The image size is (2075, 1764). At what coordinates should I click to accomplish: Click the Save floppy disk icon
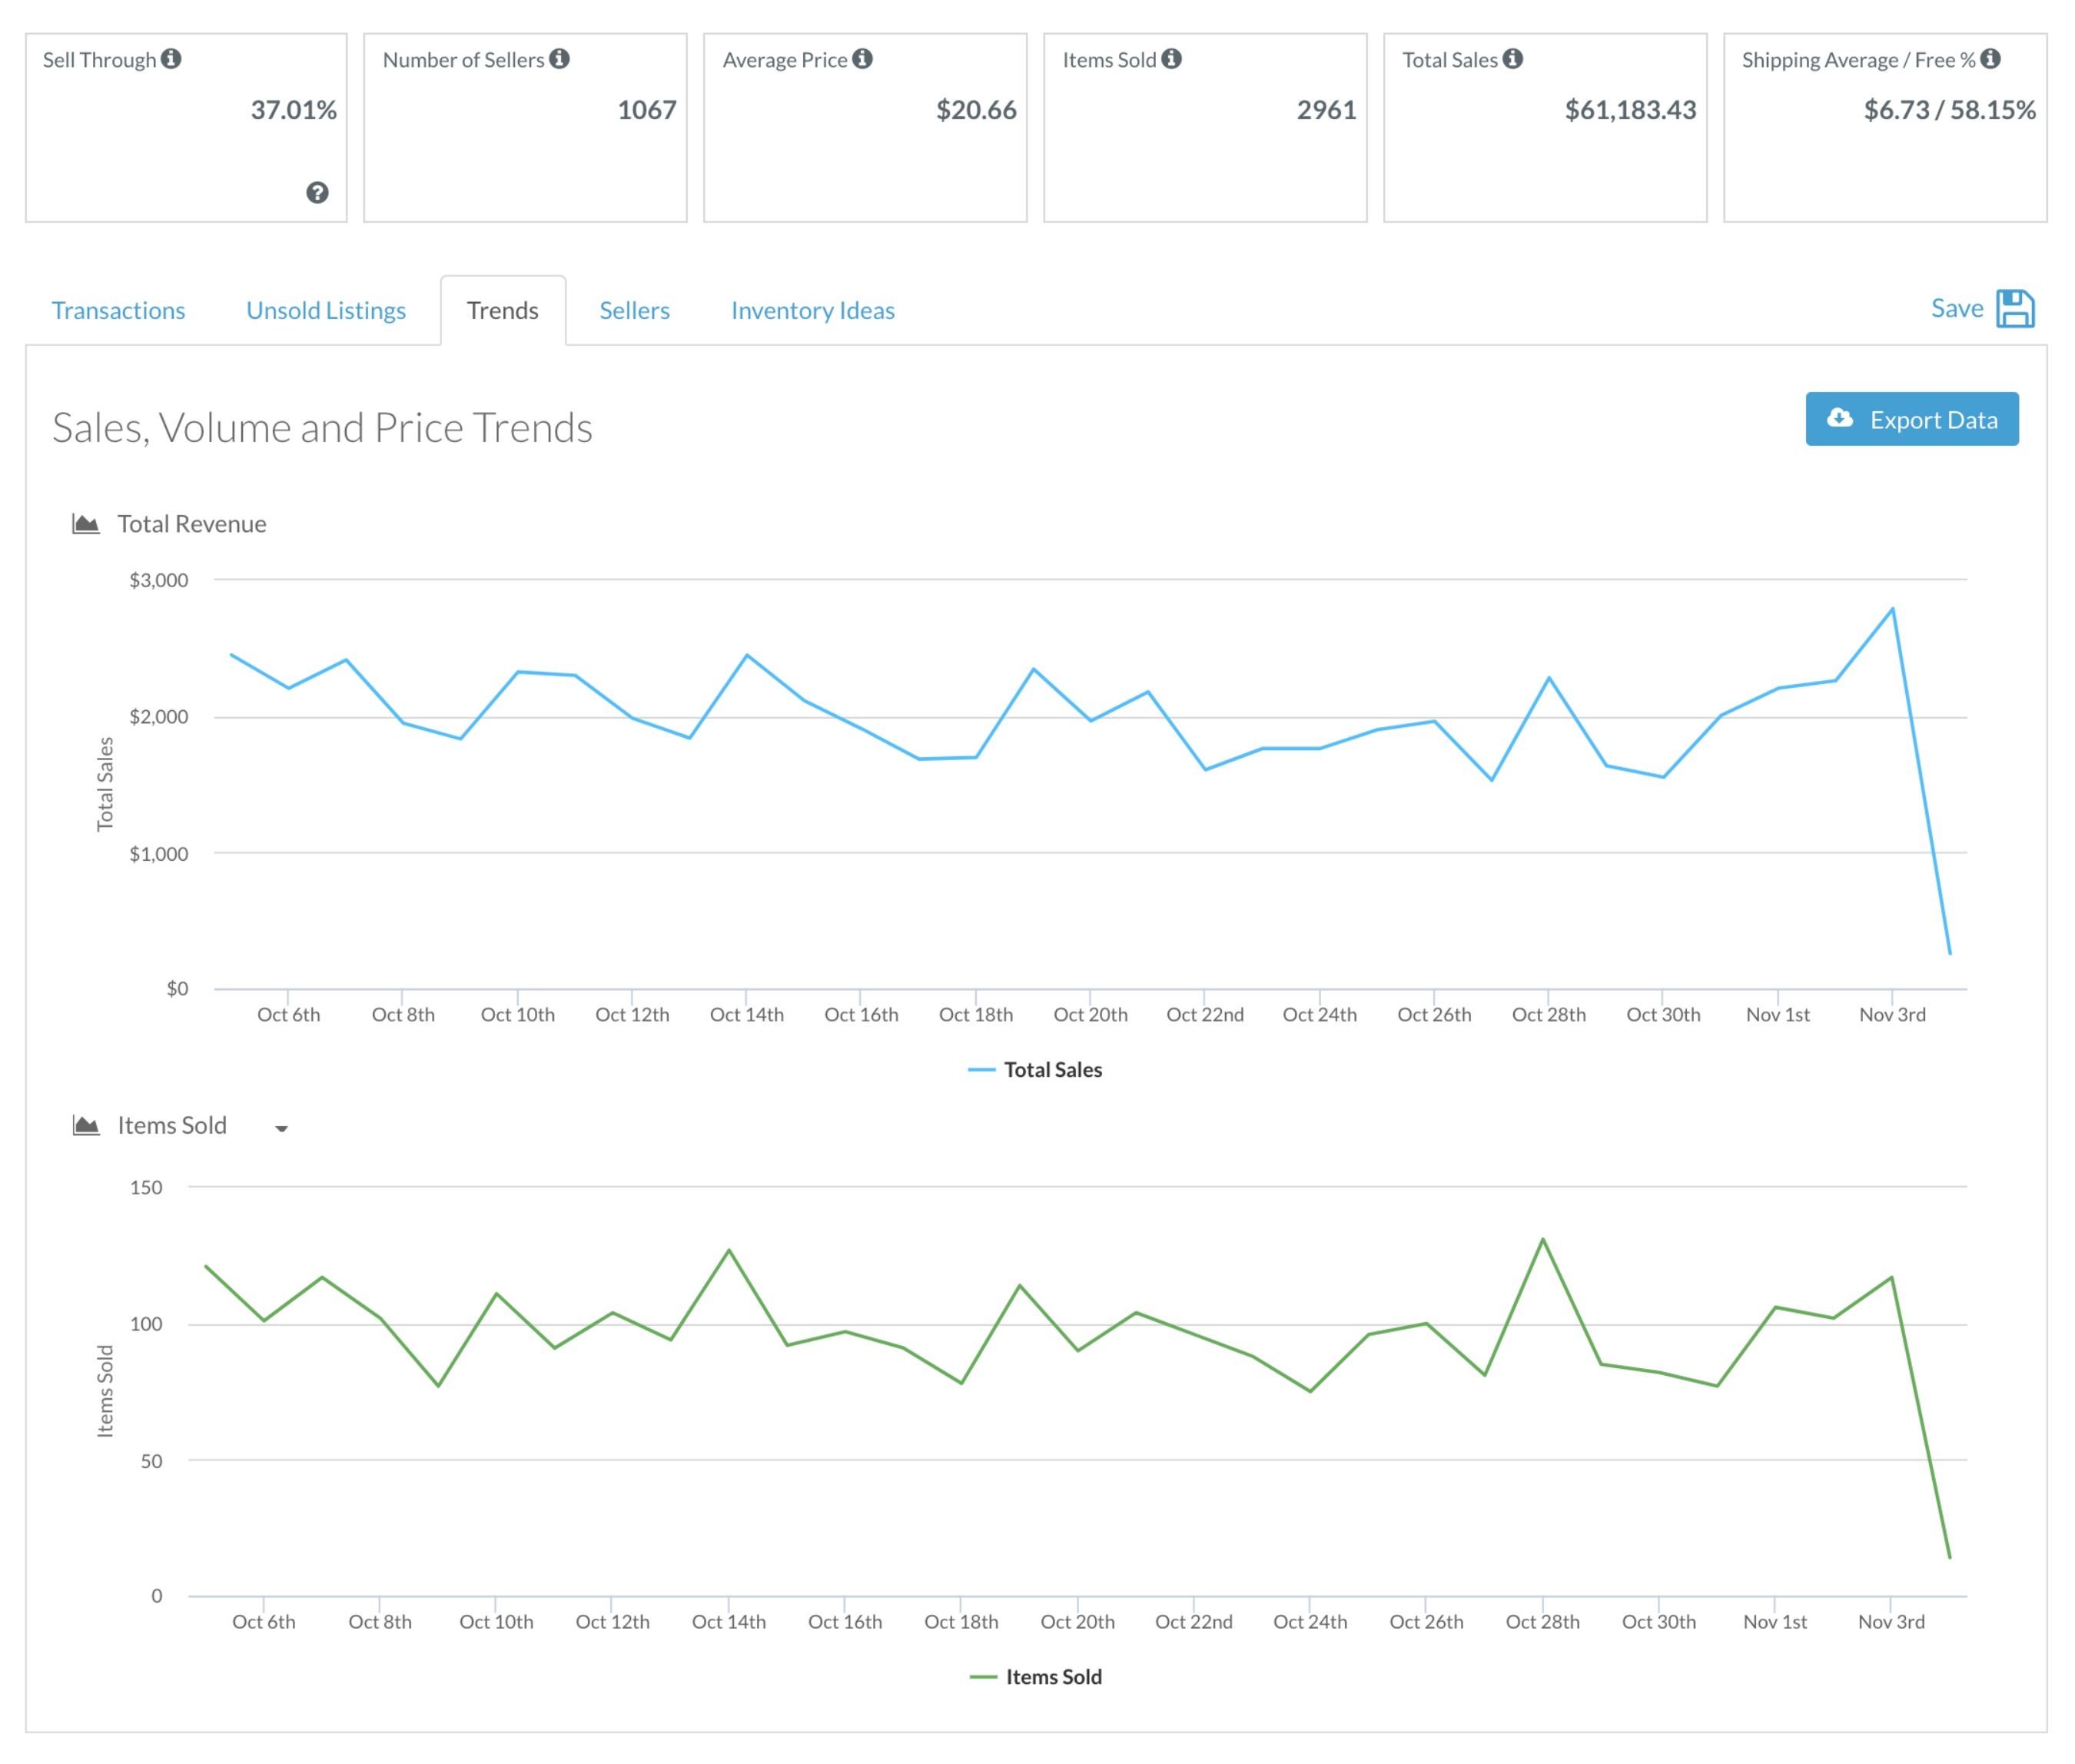point(2014,309)
